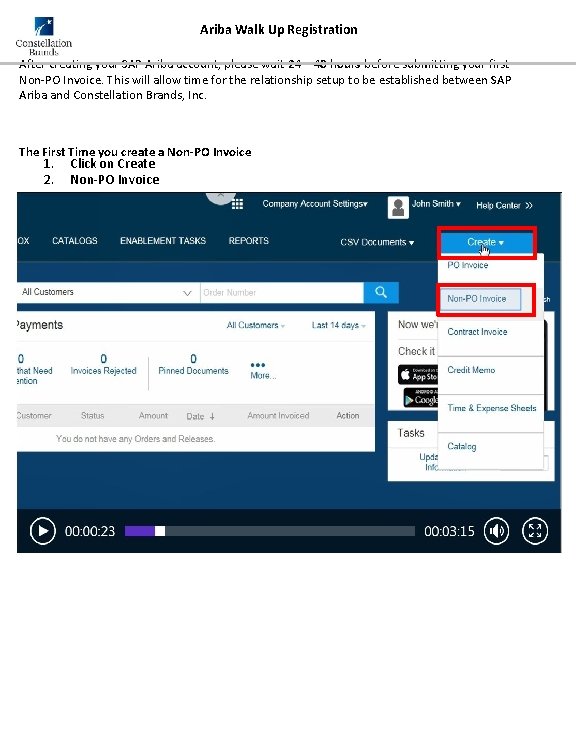Click the 00:00:23 elapsed time text
The width and height of the screenshot is (576, 756).
click(90, 531)
